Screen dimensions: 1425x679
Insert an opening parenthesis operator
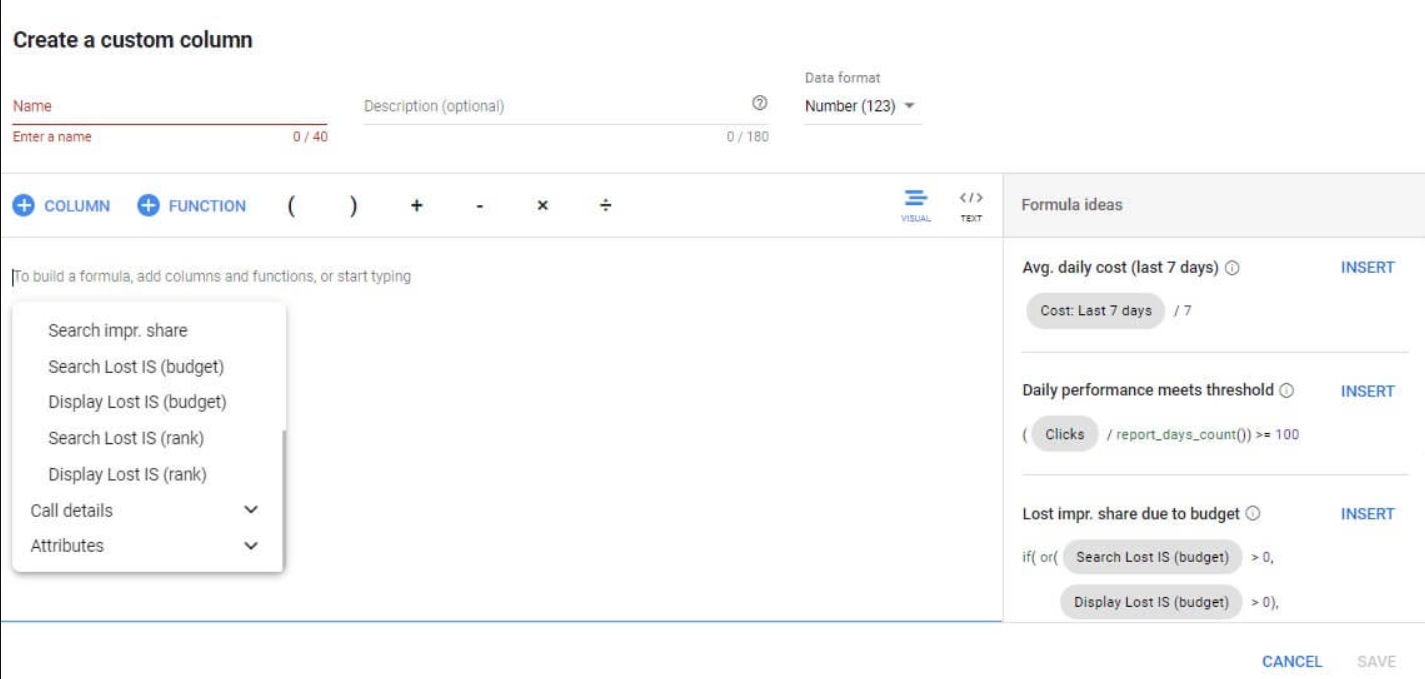[x=290, y=206]
